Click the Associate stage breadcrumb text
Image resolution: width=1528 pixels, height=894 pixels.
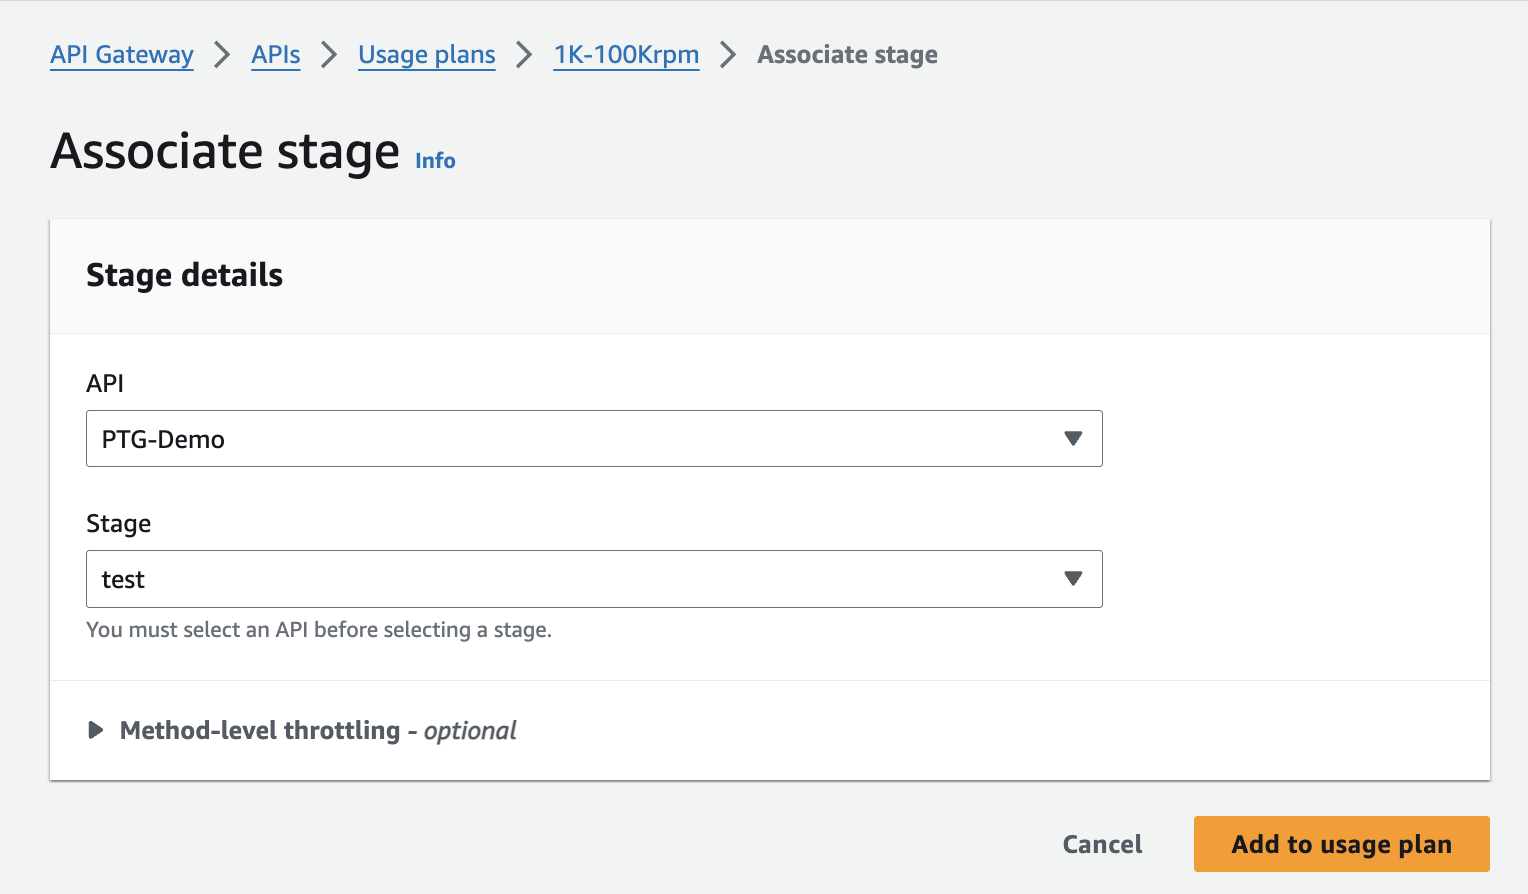(x=847, y=55)
